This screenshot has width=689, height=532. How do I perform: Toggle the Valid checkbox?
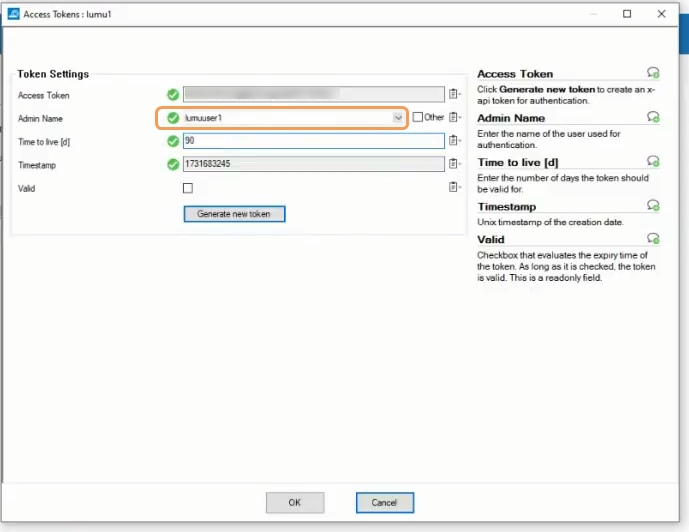tap(187, 188)
